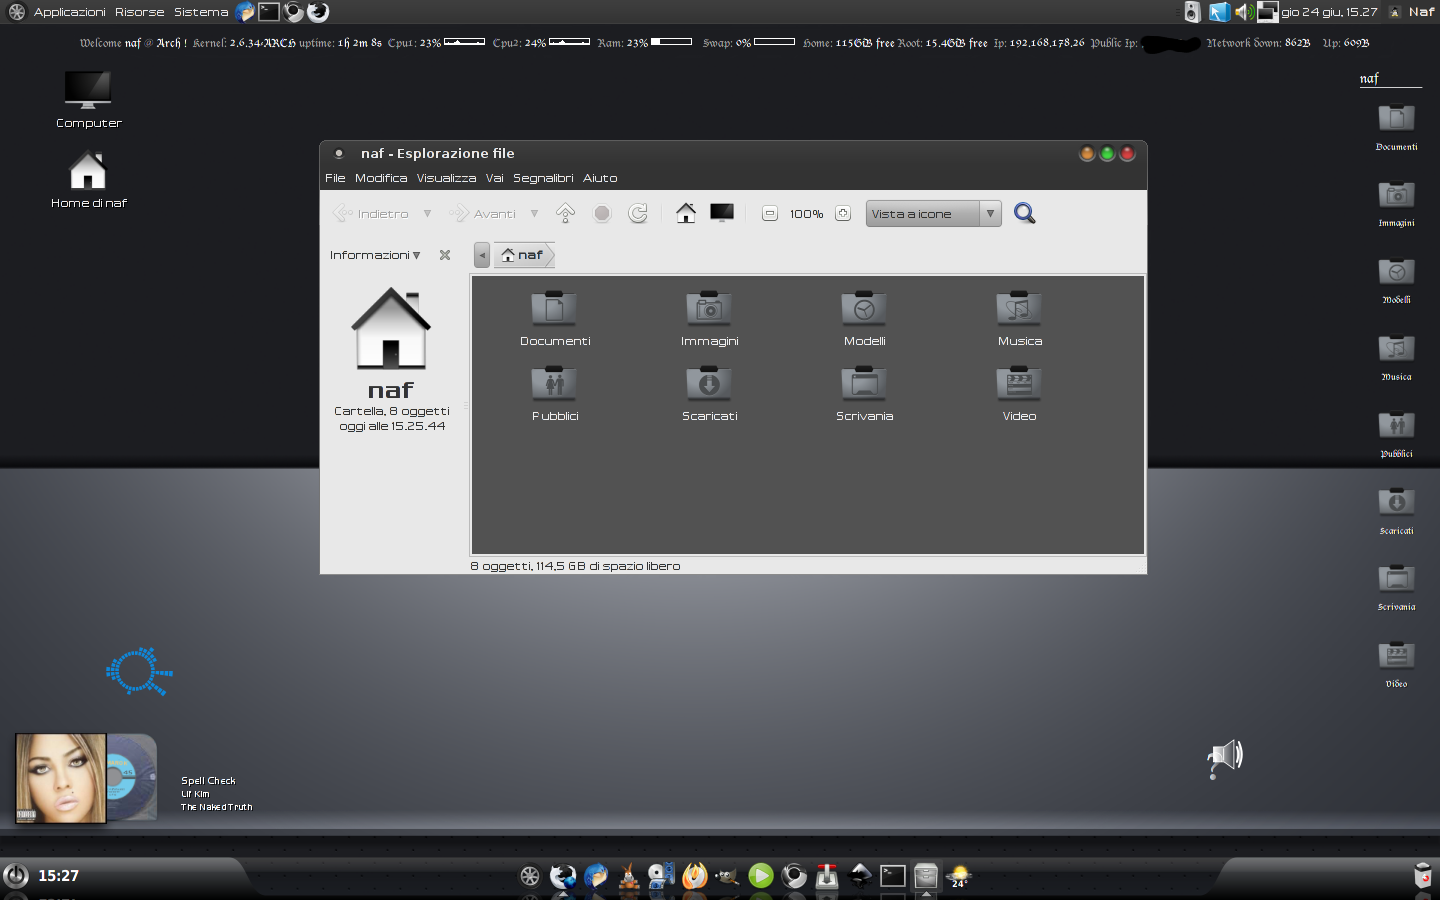Screen dimensions: 1440x900
Task: Open the Vai menu
Action: [x=494, y=178]
